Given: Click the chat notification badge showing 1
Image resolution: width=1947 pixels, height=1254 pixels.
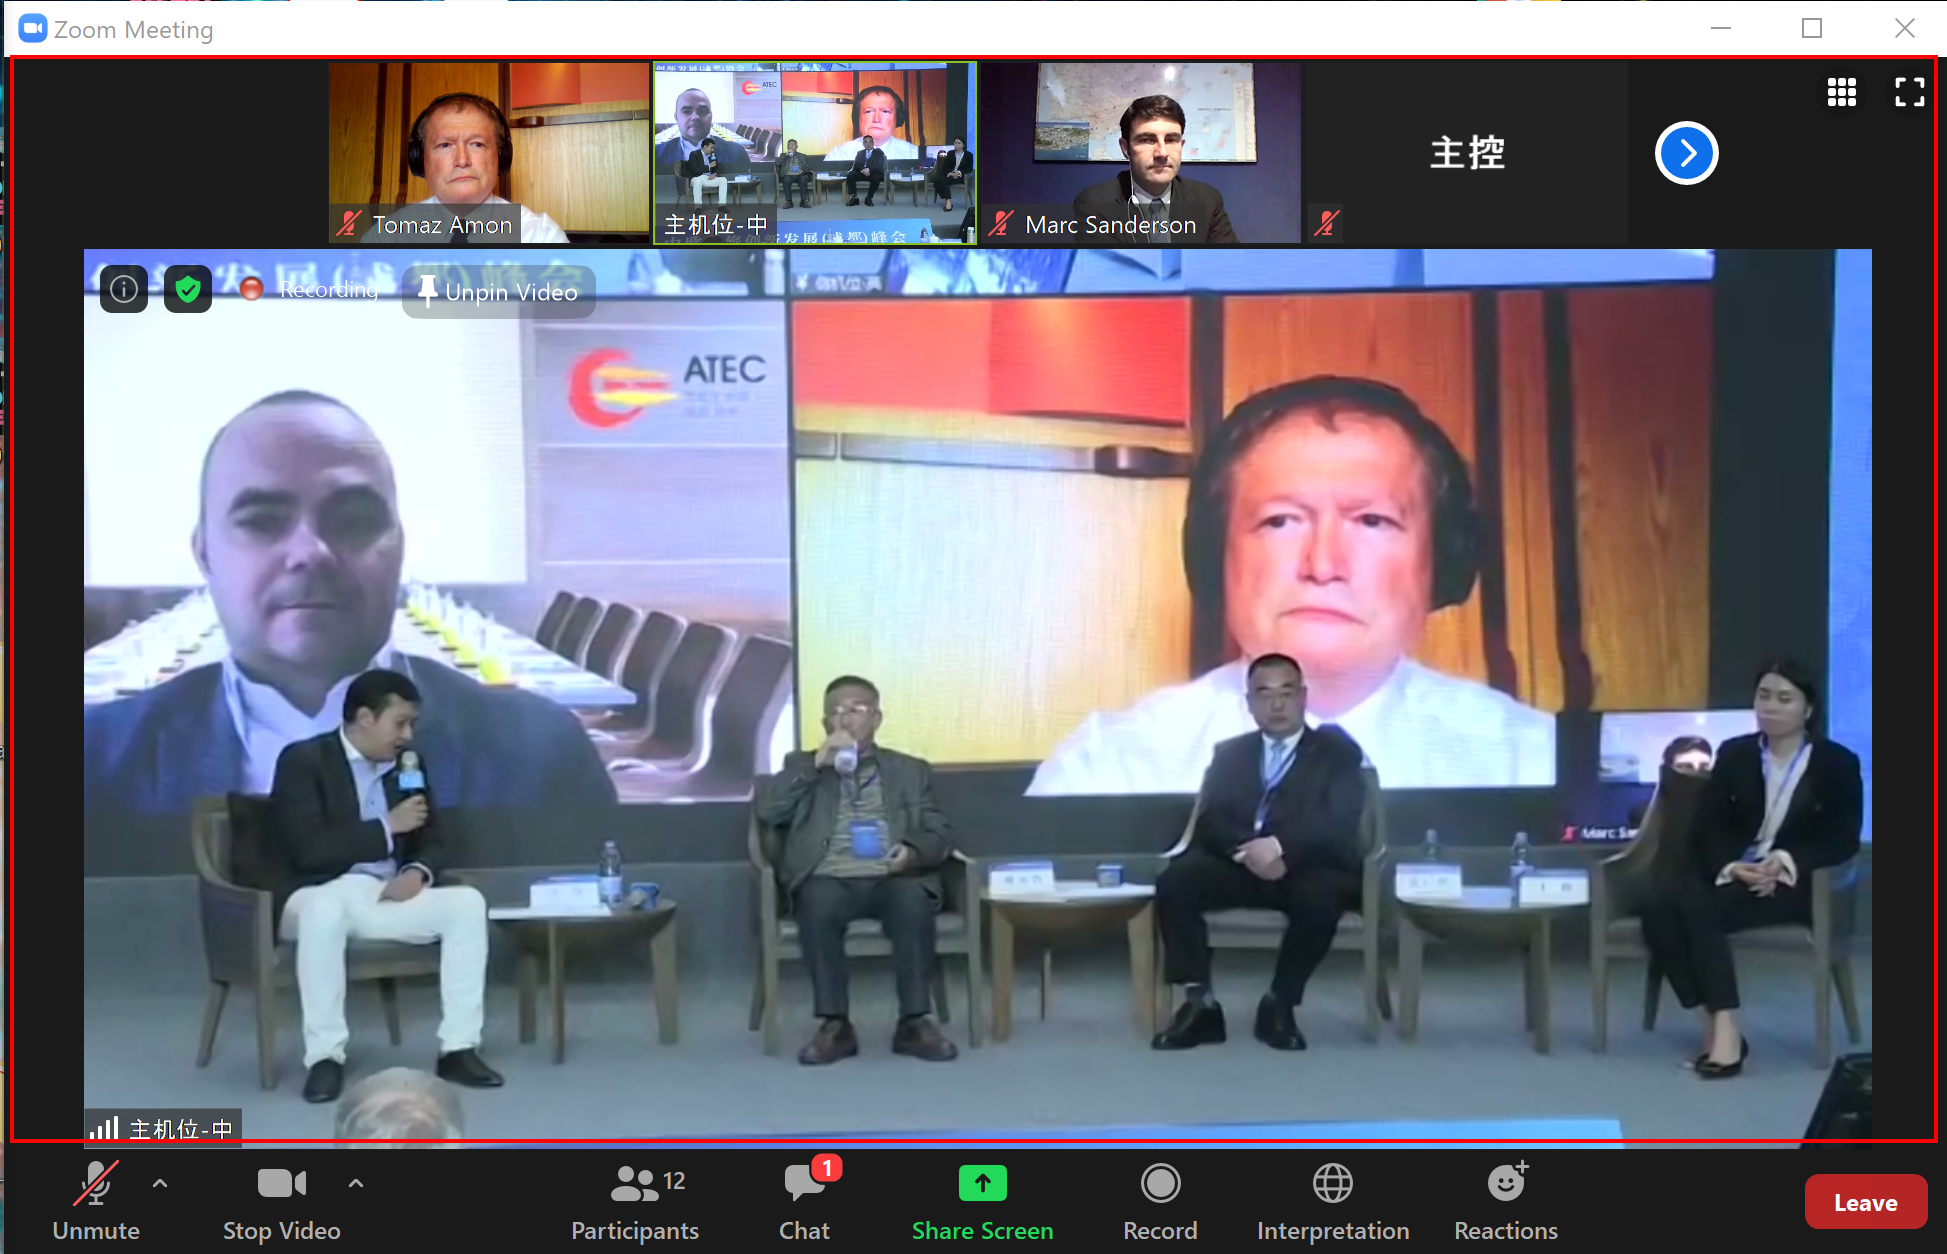Looking at the screenshot, I should [827, 1167].
